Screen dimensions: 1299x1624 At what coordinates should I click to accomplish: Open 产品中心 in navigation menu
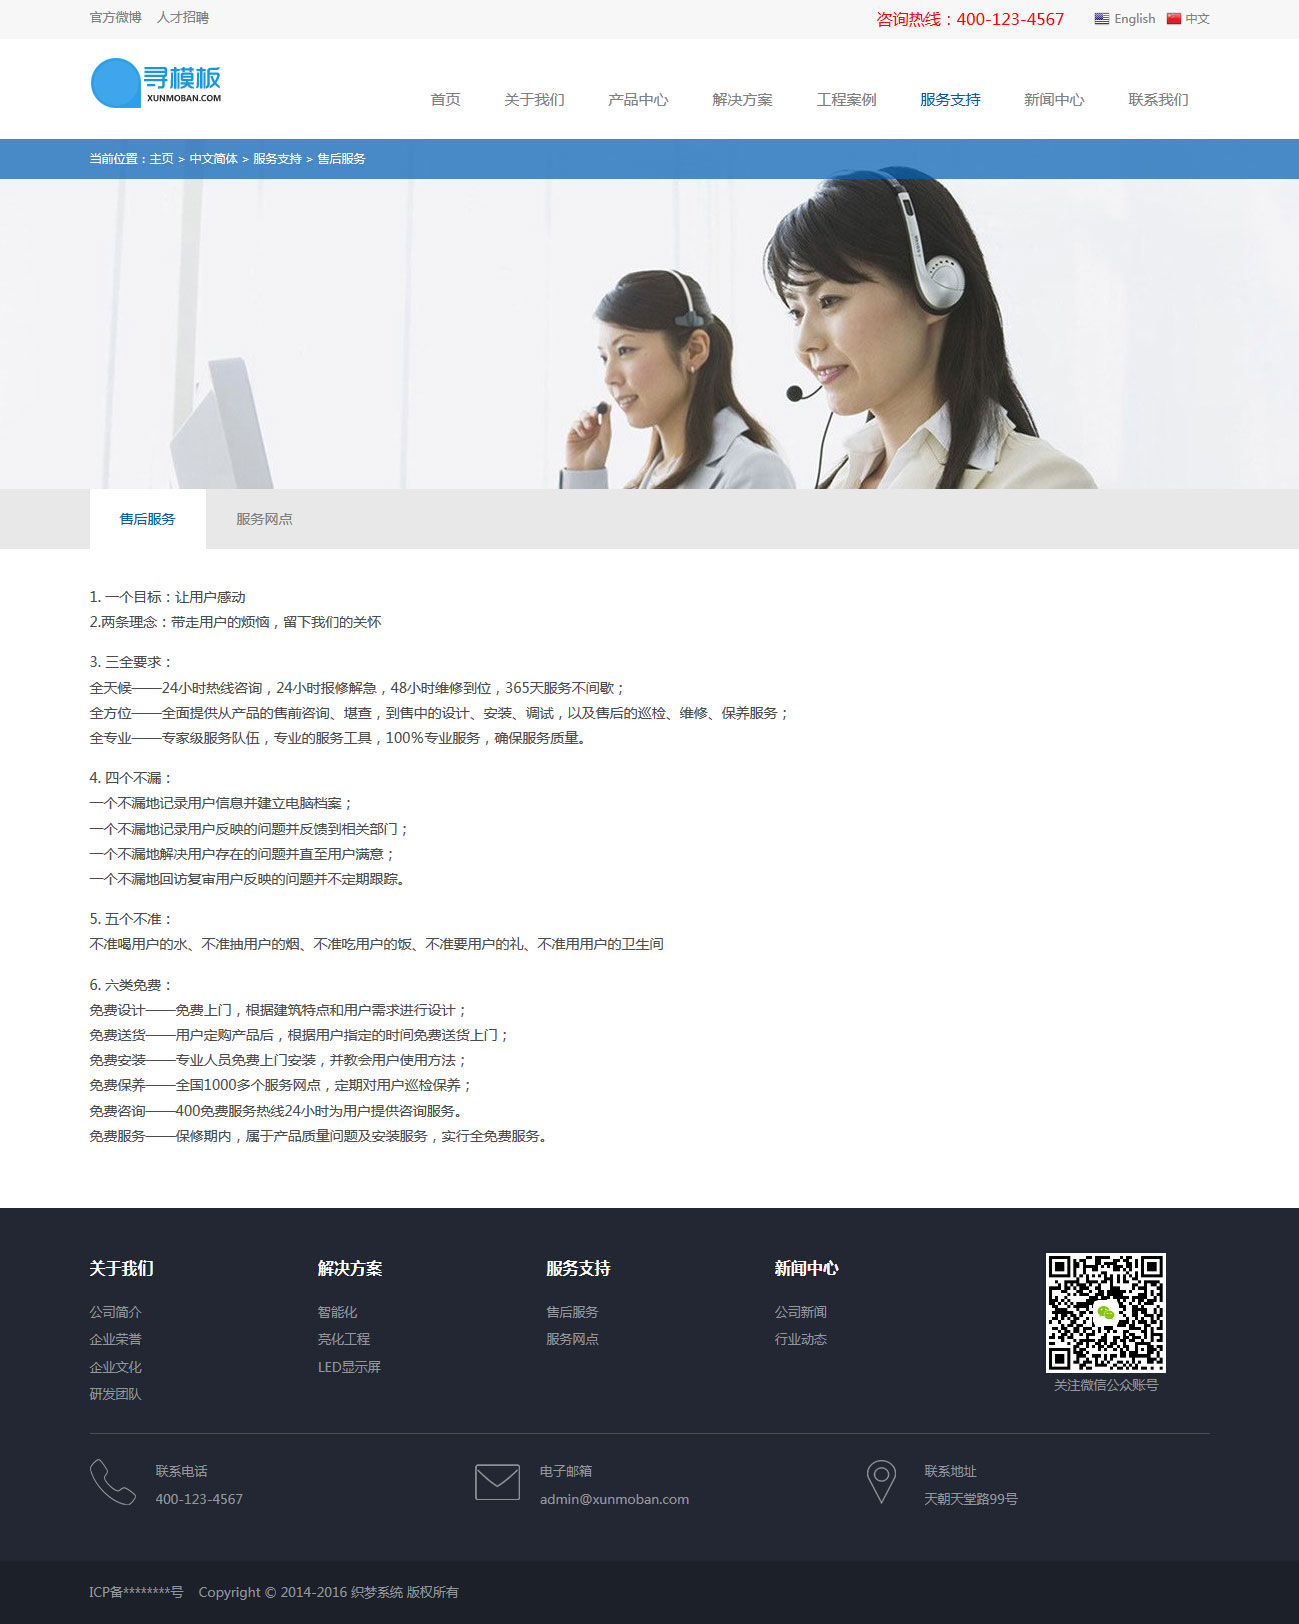click(x=638, y=100)
